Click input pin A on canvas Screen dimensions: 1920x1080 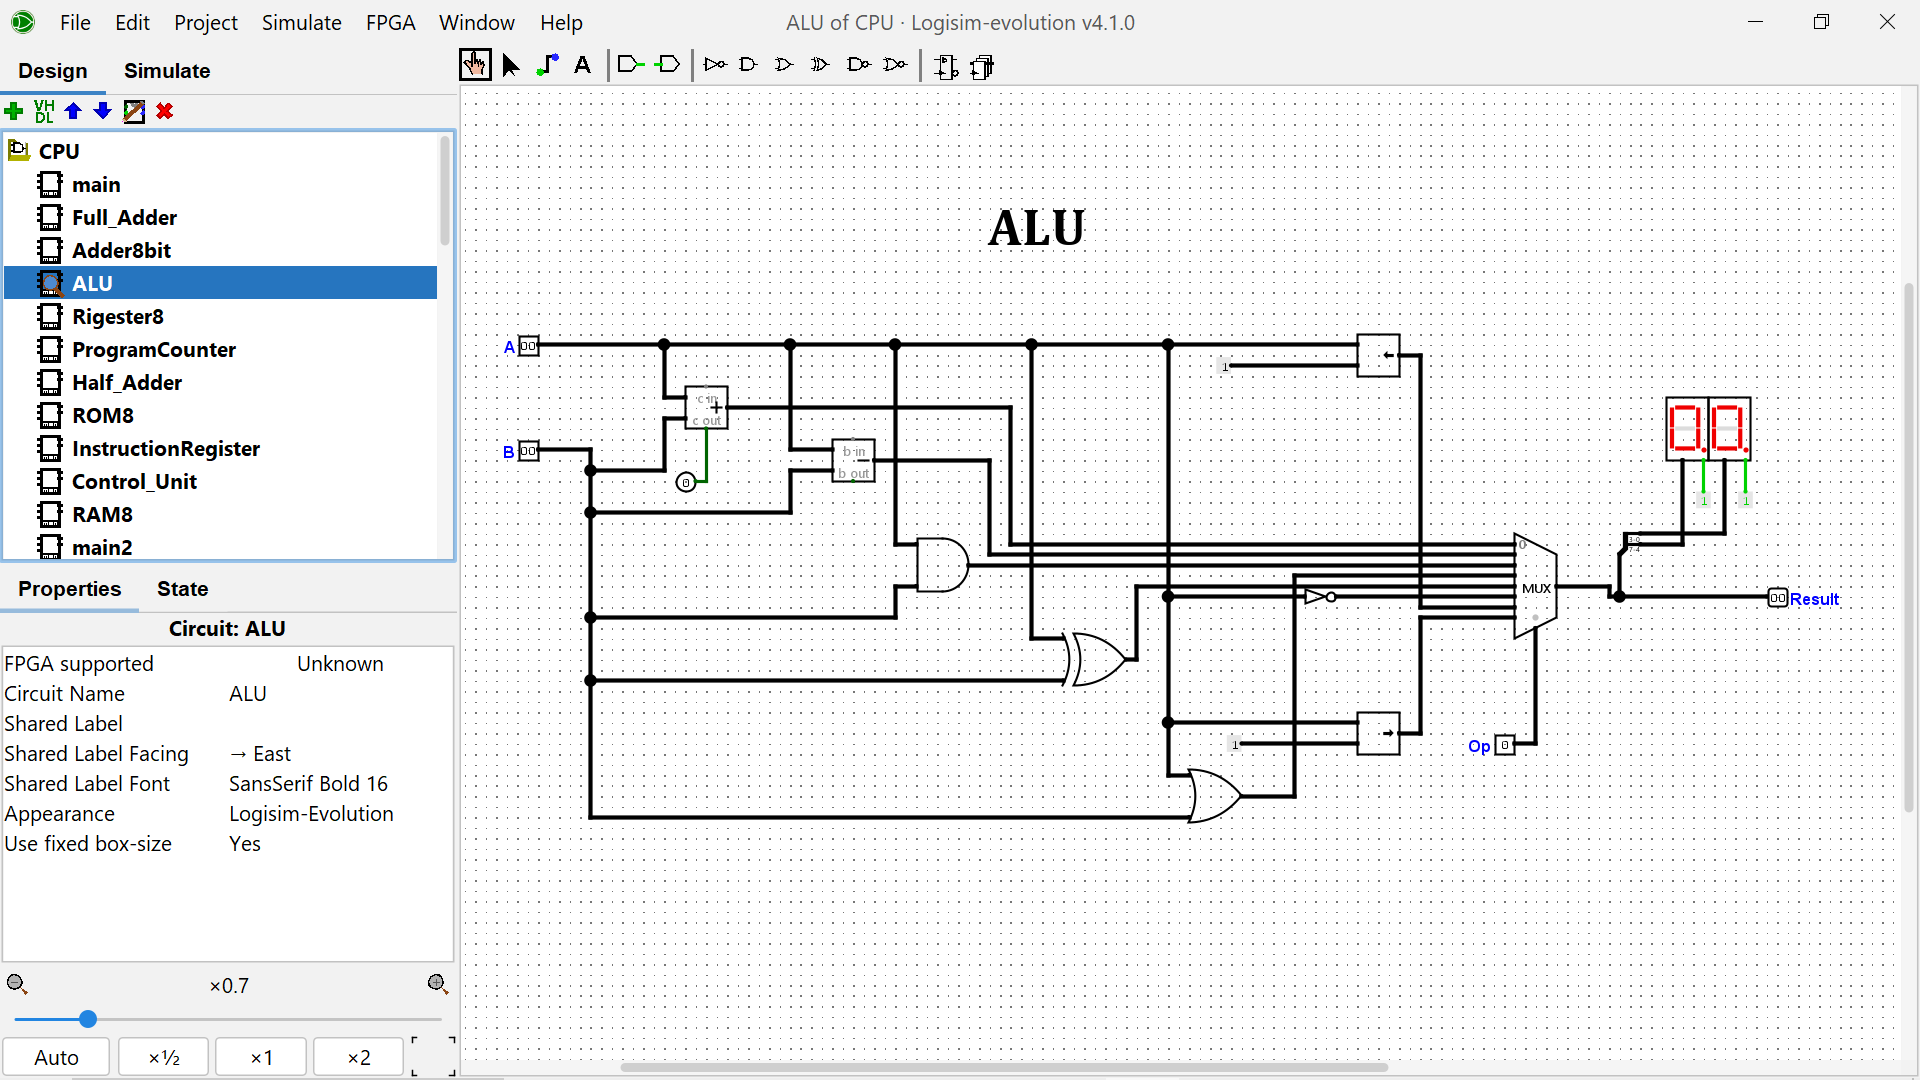click(528, 346)
